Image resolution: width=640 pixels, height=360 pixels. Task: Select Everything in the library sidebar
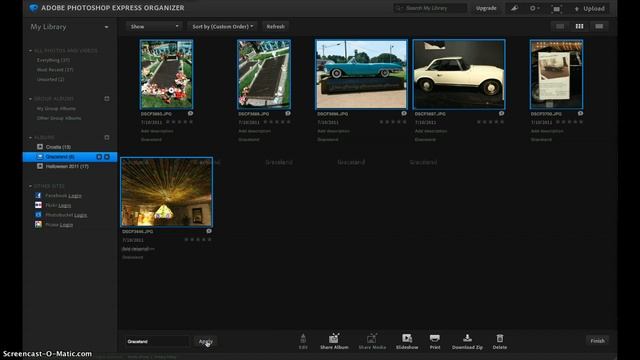pos(53,60)
